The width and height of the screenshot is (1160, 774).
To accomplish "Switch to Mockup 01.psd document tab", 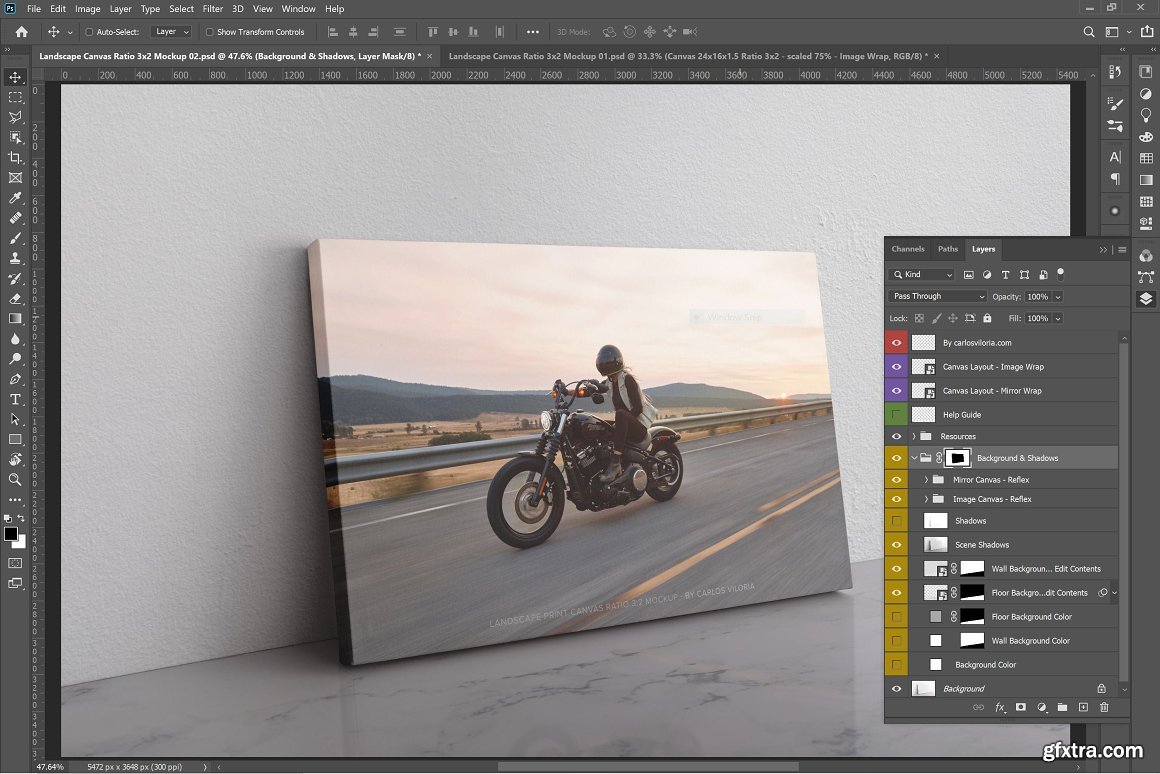I will (x=687, y=56).
